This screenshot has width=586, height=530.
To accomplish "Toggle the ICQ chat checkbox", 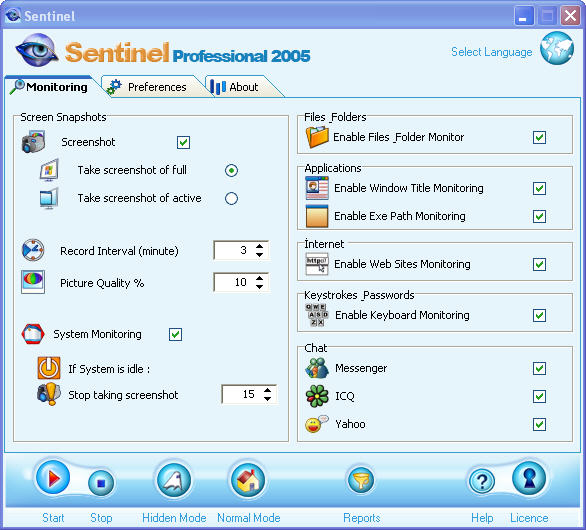I will coord(539,396).
